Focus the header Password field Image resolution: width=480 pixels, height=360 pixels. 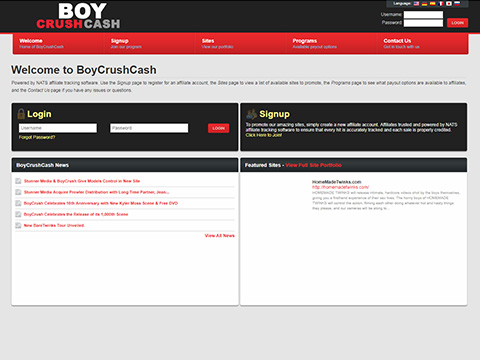(423, 23)
